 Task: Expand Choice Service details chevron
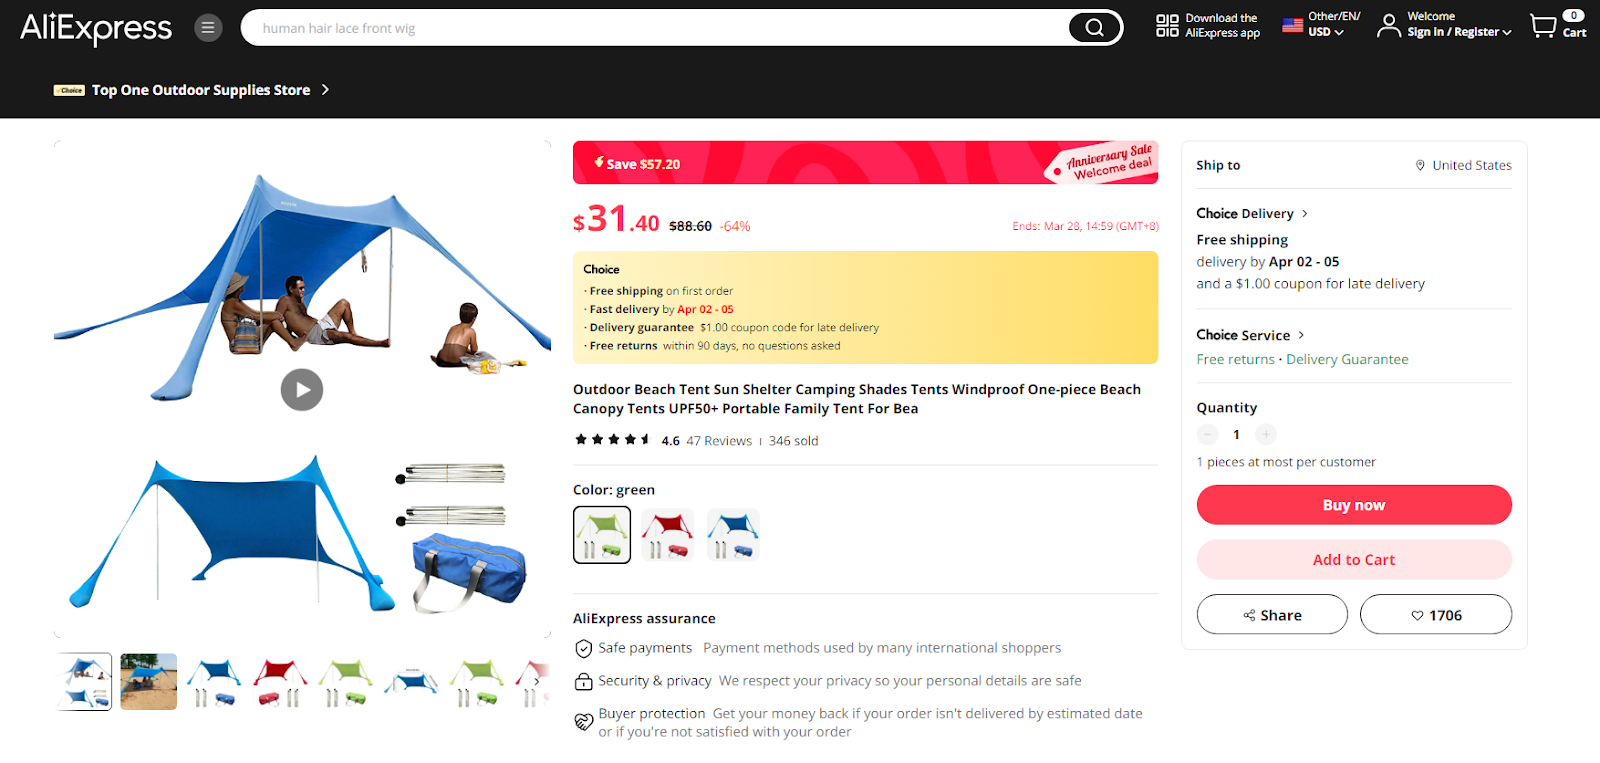tap(1300, 335)
